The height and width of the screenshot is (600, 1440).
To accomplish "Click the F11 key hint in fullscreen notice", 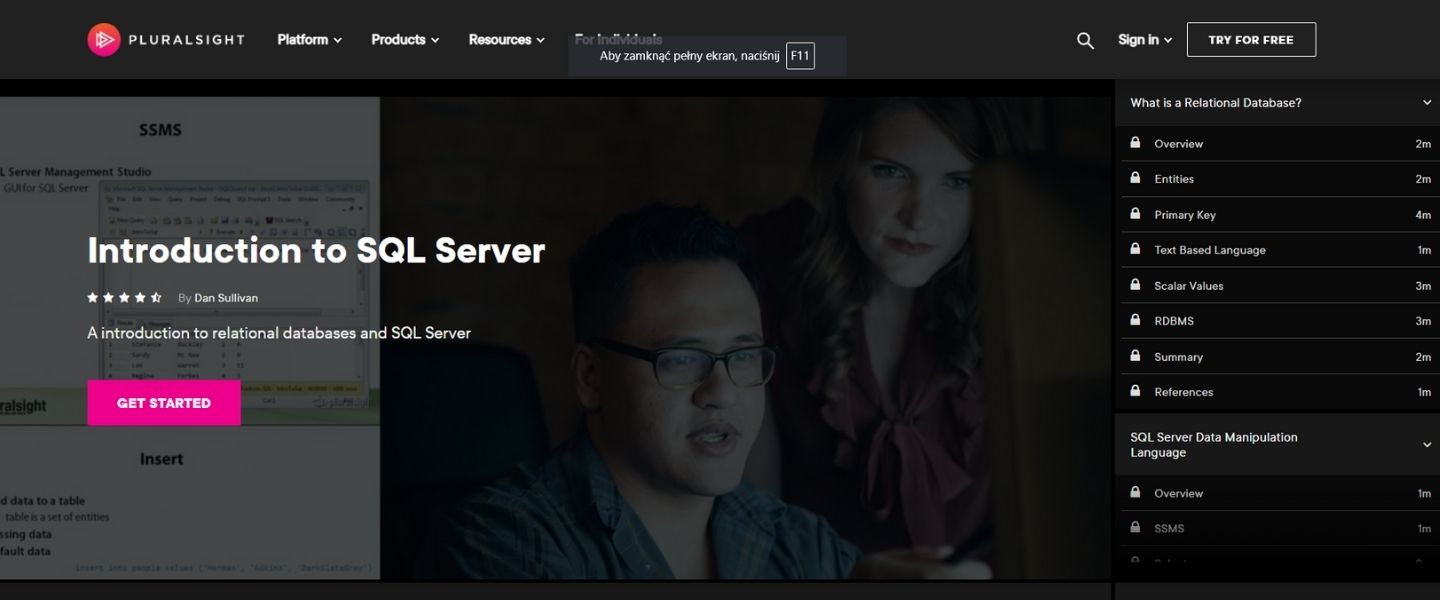I will 800,56.
